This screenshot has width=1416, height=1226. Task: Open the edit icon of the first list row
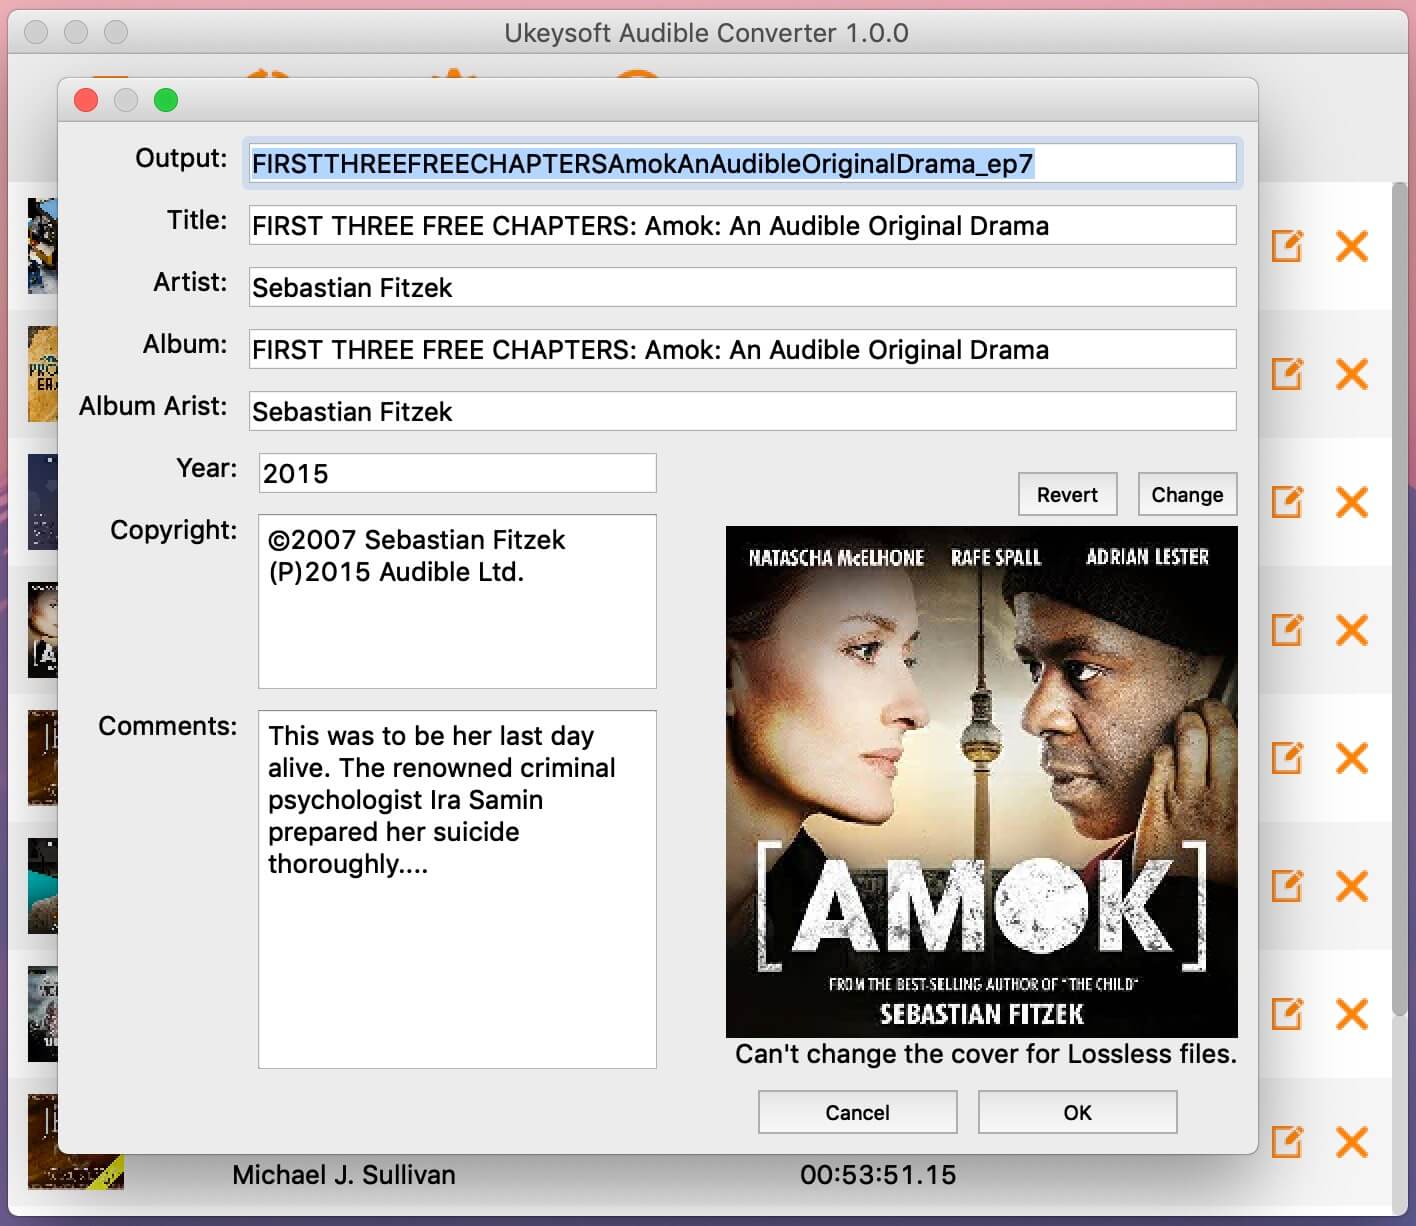coord(1287,245)
